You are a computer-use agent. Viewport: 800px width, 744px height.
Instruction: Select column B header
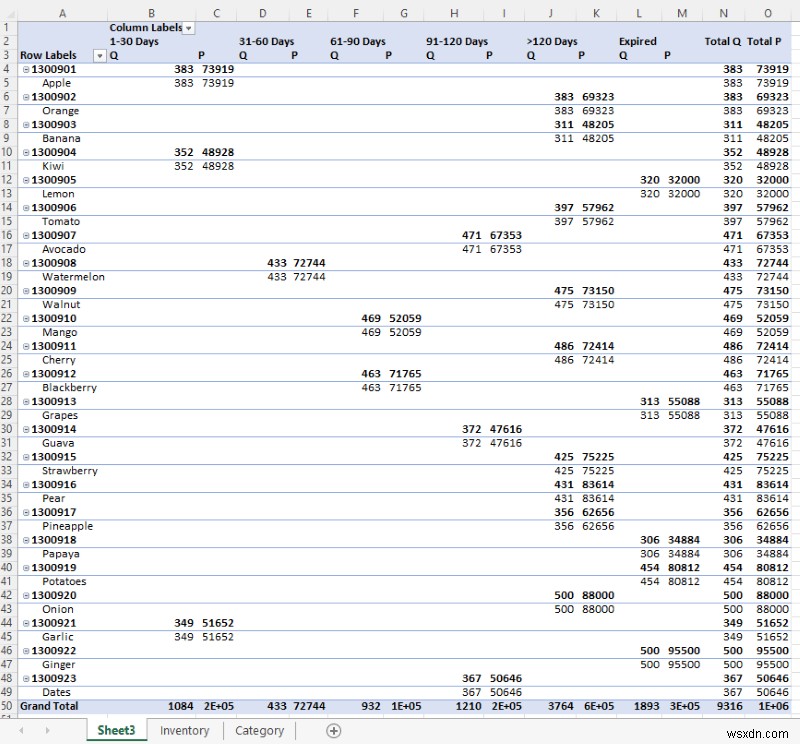click(x=152, y=13)
